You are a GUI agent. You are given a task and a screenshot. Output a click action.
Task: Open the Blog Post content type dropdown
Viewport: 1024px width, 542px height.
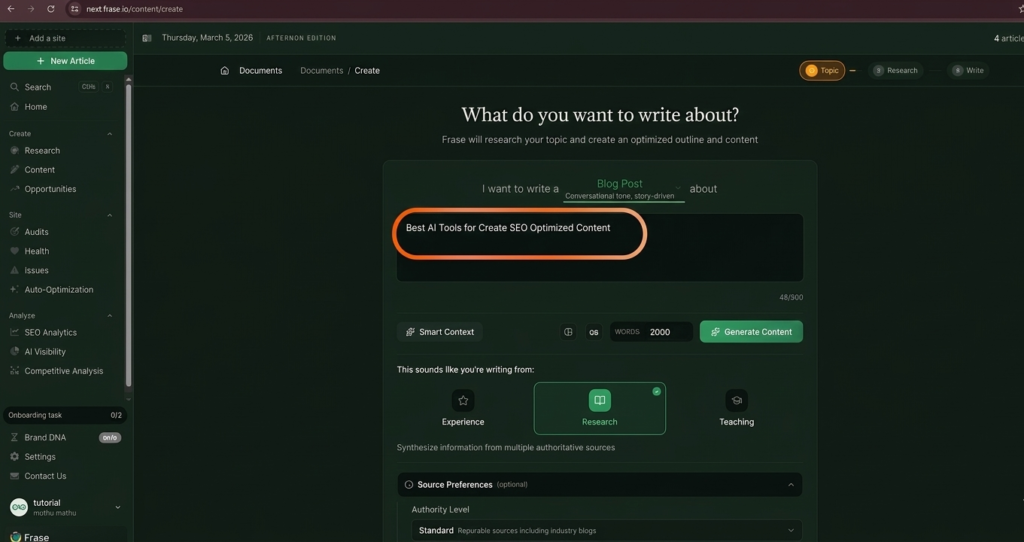click(624, 189)
